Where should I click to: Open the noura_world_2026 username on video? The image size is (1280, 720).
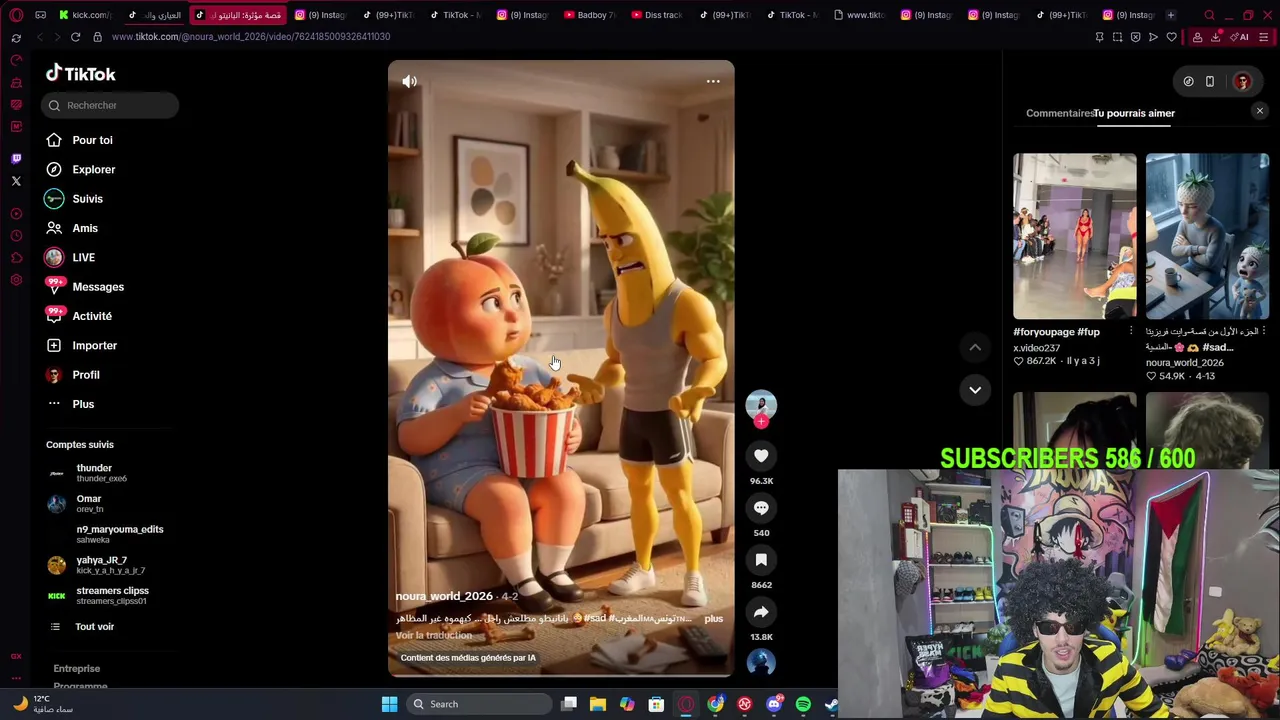(x=444, y=596)
